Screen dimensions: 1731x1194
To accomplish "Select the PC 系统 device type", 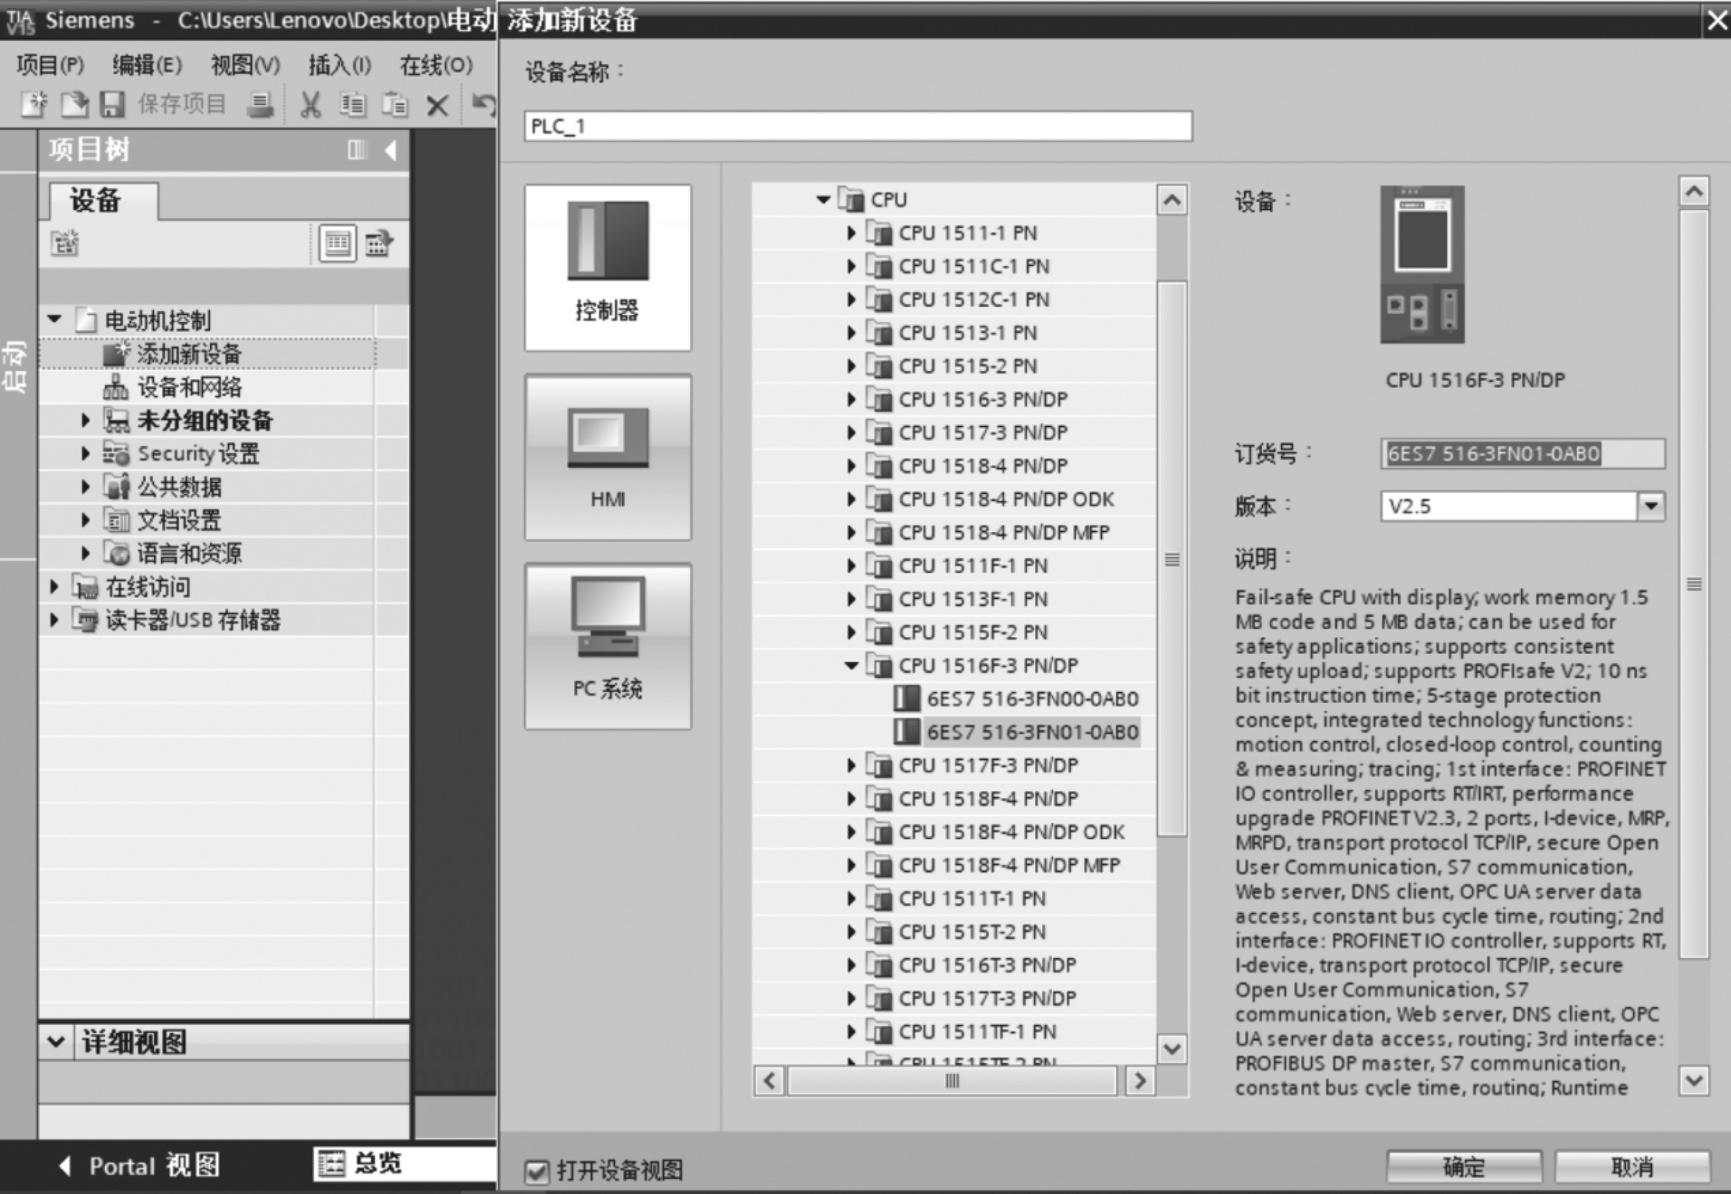I will click(608, 646).
